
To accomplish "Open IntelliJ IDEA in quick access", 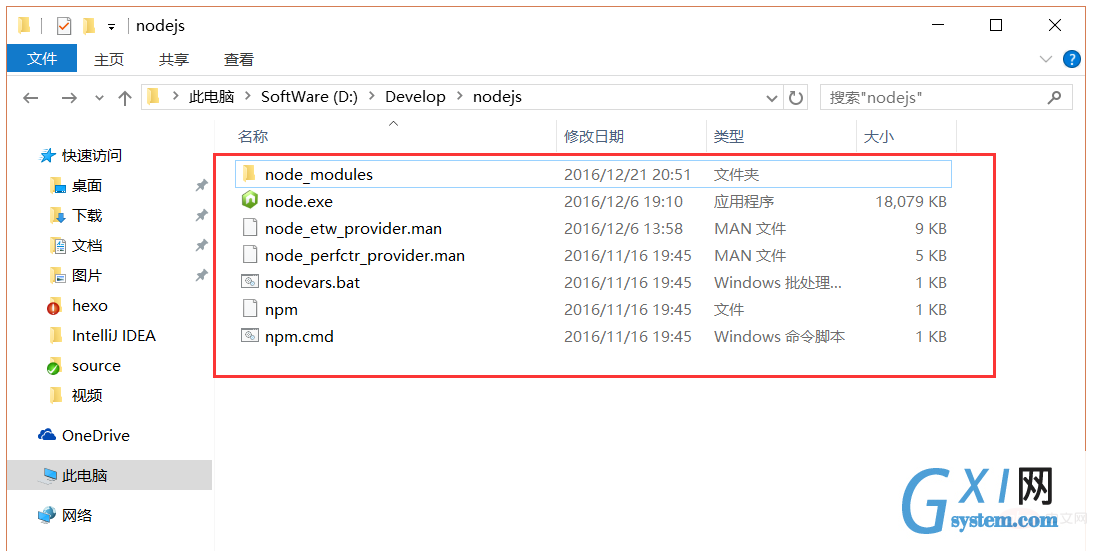I will click(113, 336).
